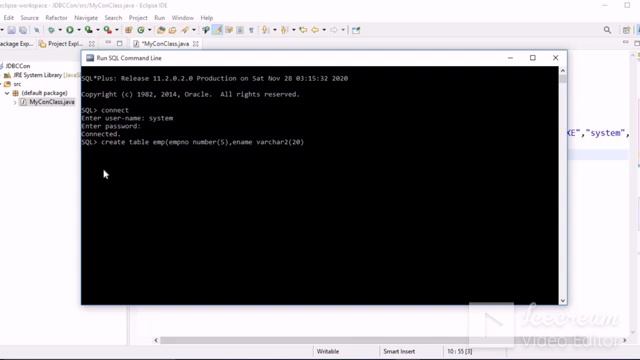This screenshot has width=640, height=360.
Task: Expand the MyConClass.java tree node
Action: [x=15, y=102]
